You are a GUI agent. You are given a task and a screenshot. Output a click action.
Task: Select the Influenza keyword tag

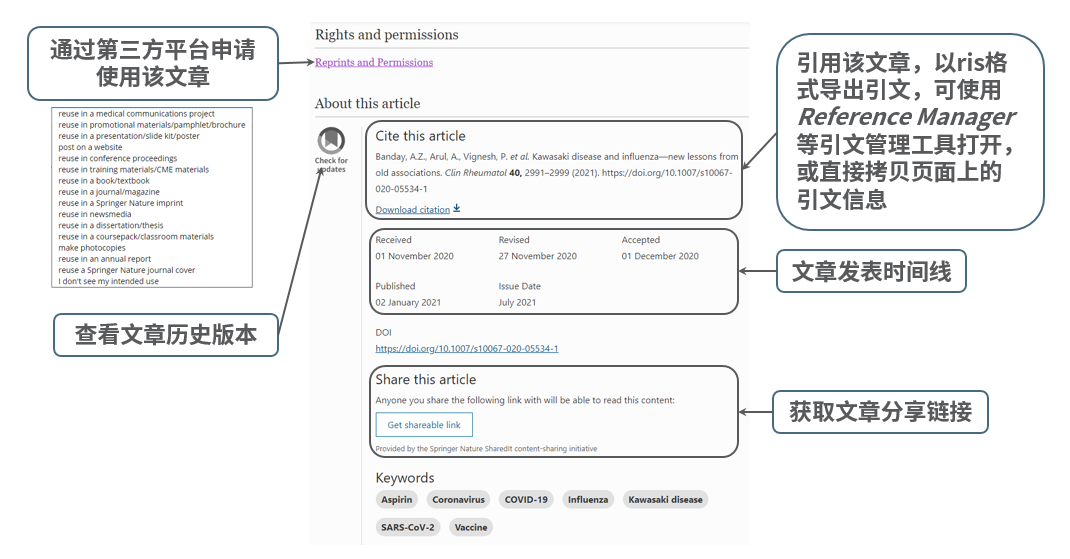click(588, 500)
